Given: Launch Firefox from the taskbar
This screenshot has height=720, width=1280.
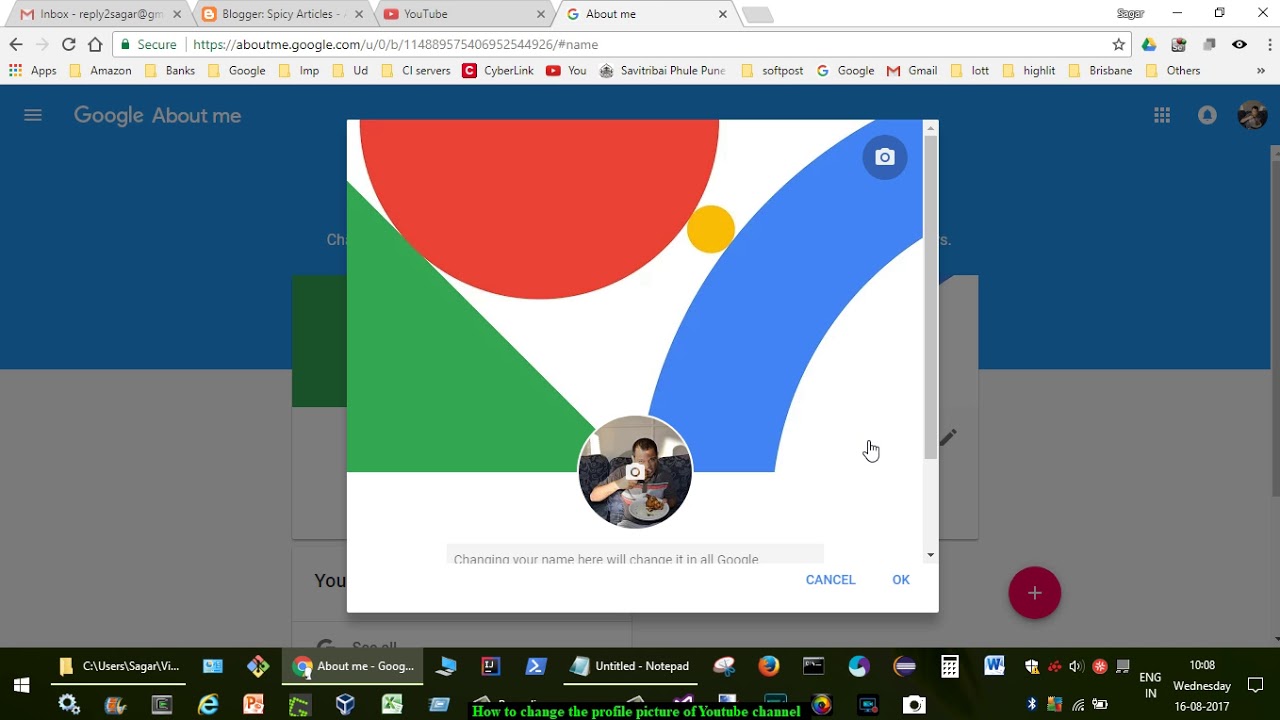Looking at the screenshot, I should [x=768, y=666].
